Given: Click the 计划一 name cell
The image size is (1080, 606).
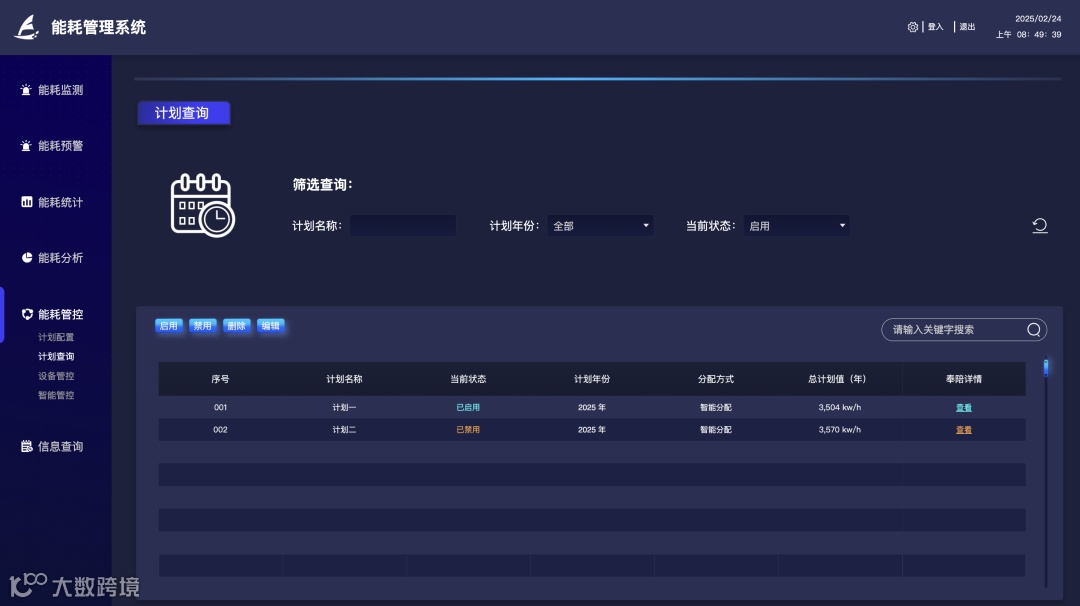Looking at the screenshot, I should (344, 408).
